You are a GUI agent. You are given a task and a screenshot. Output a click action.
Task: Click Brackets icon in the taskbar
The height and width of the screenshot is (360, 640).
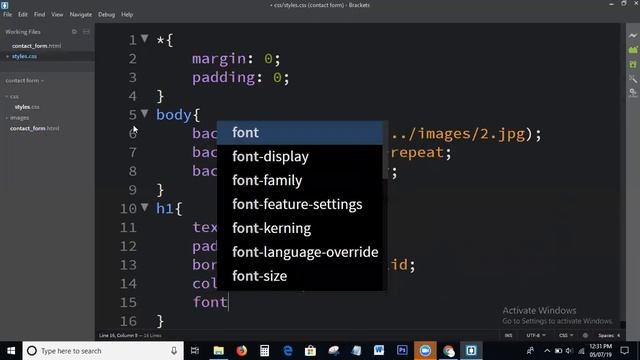(471, 351)
